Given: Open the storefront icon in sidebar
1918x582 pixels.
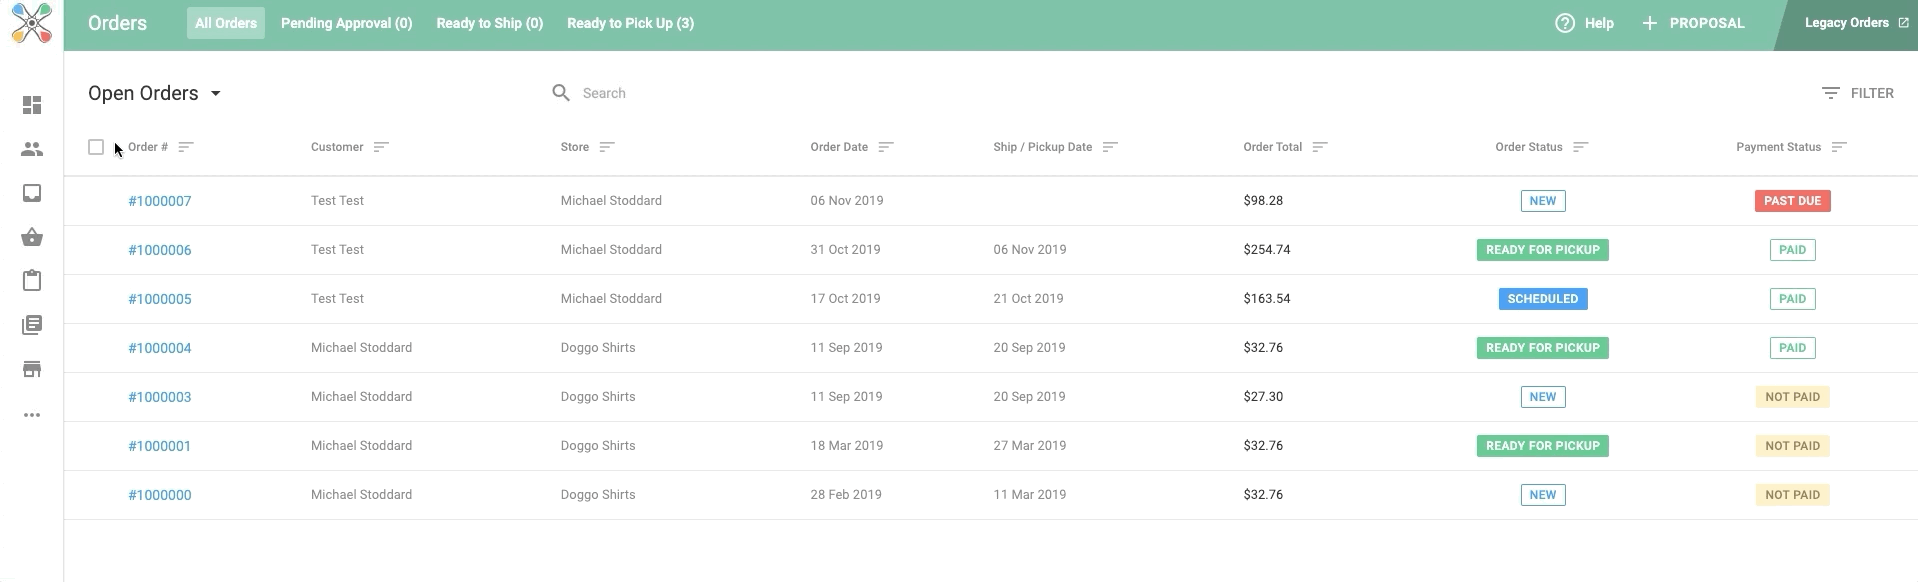Looking at the screenshot, I should [x=32, y=369].
